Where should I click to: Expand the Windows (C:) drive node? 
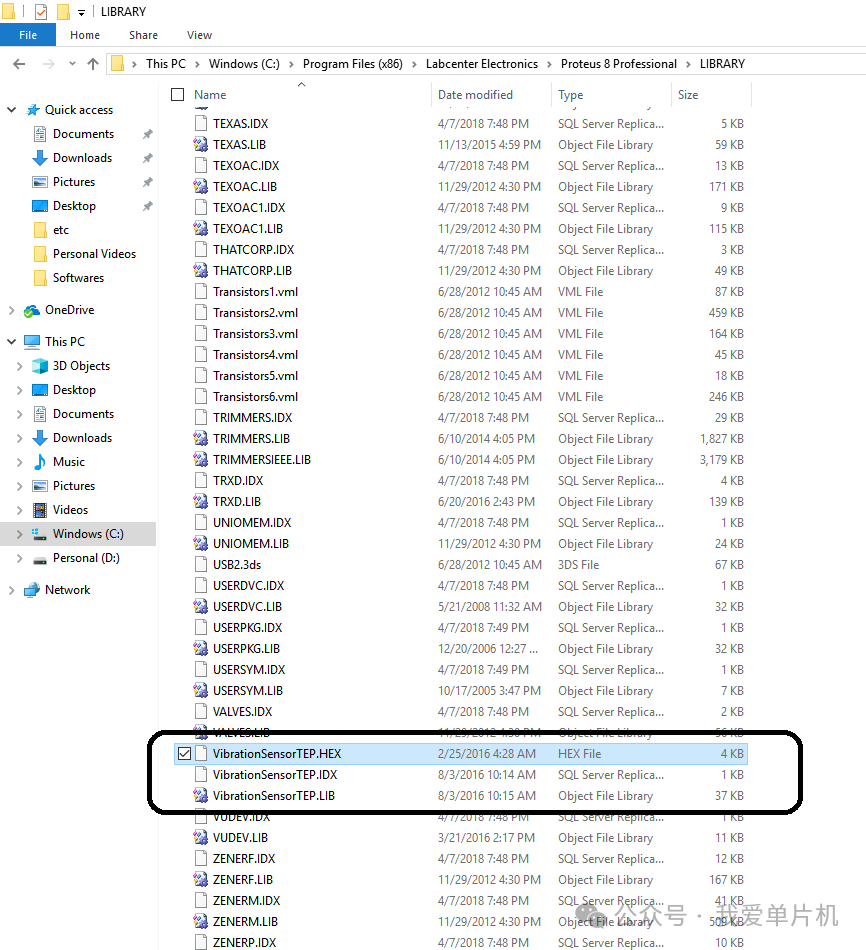click(19, 534)
